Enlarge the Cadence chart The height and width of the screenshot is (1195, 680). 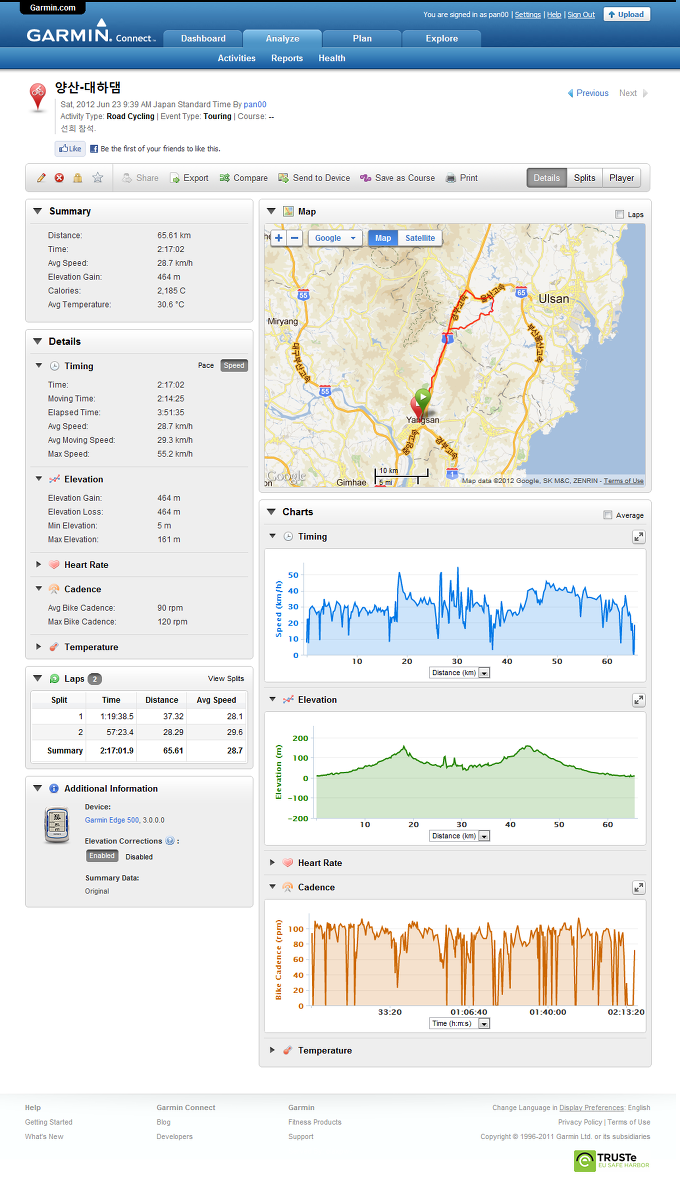638,887
